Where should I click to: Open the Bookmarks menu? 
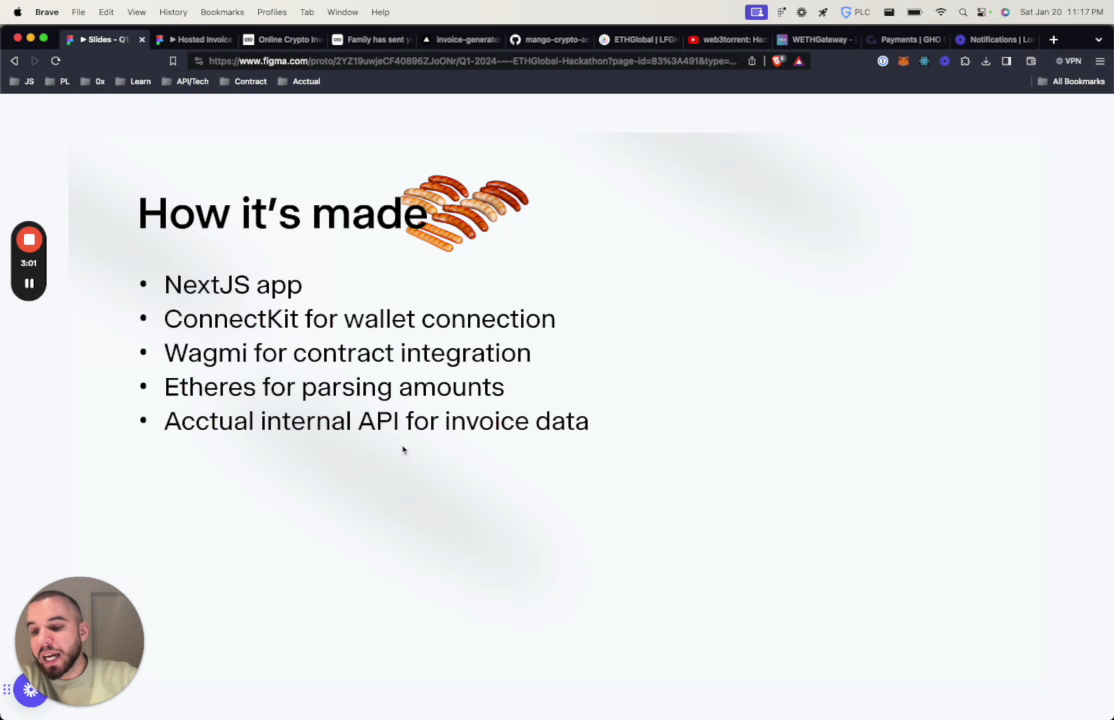222,12
